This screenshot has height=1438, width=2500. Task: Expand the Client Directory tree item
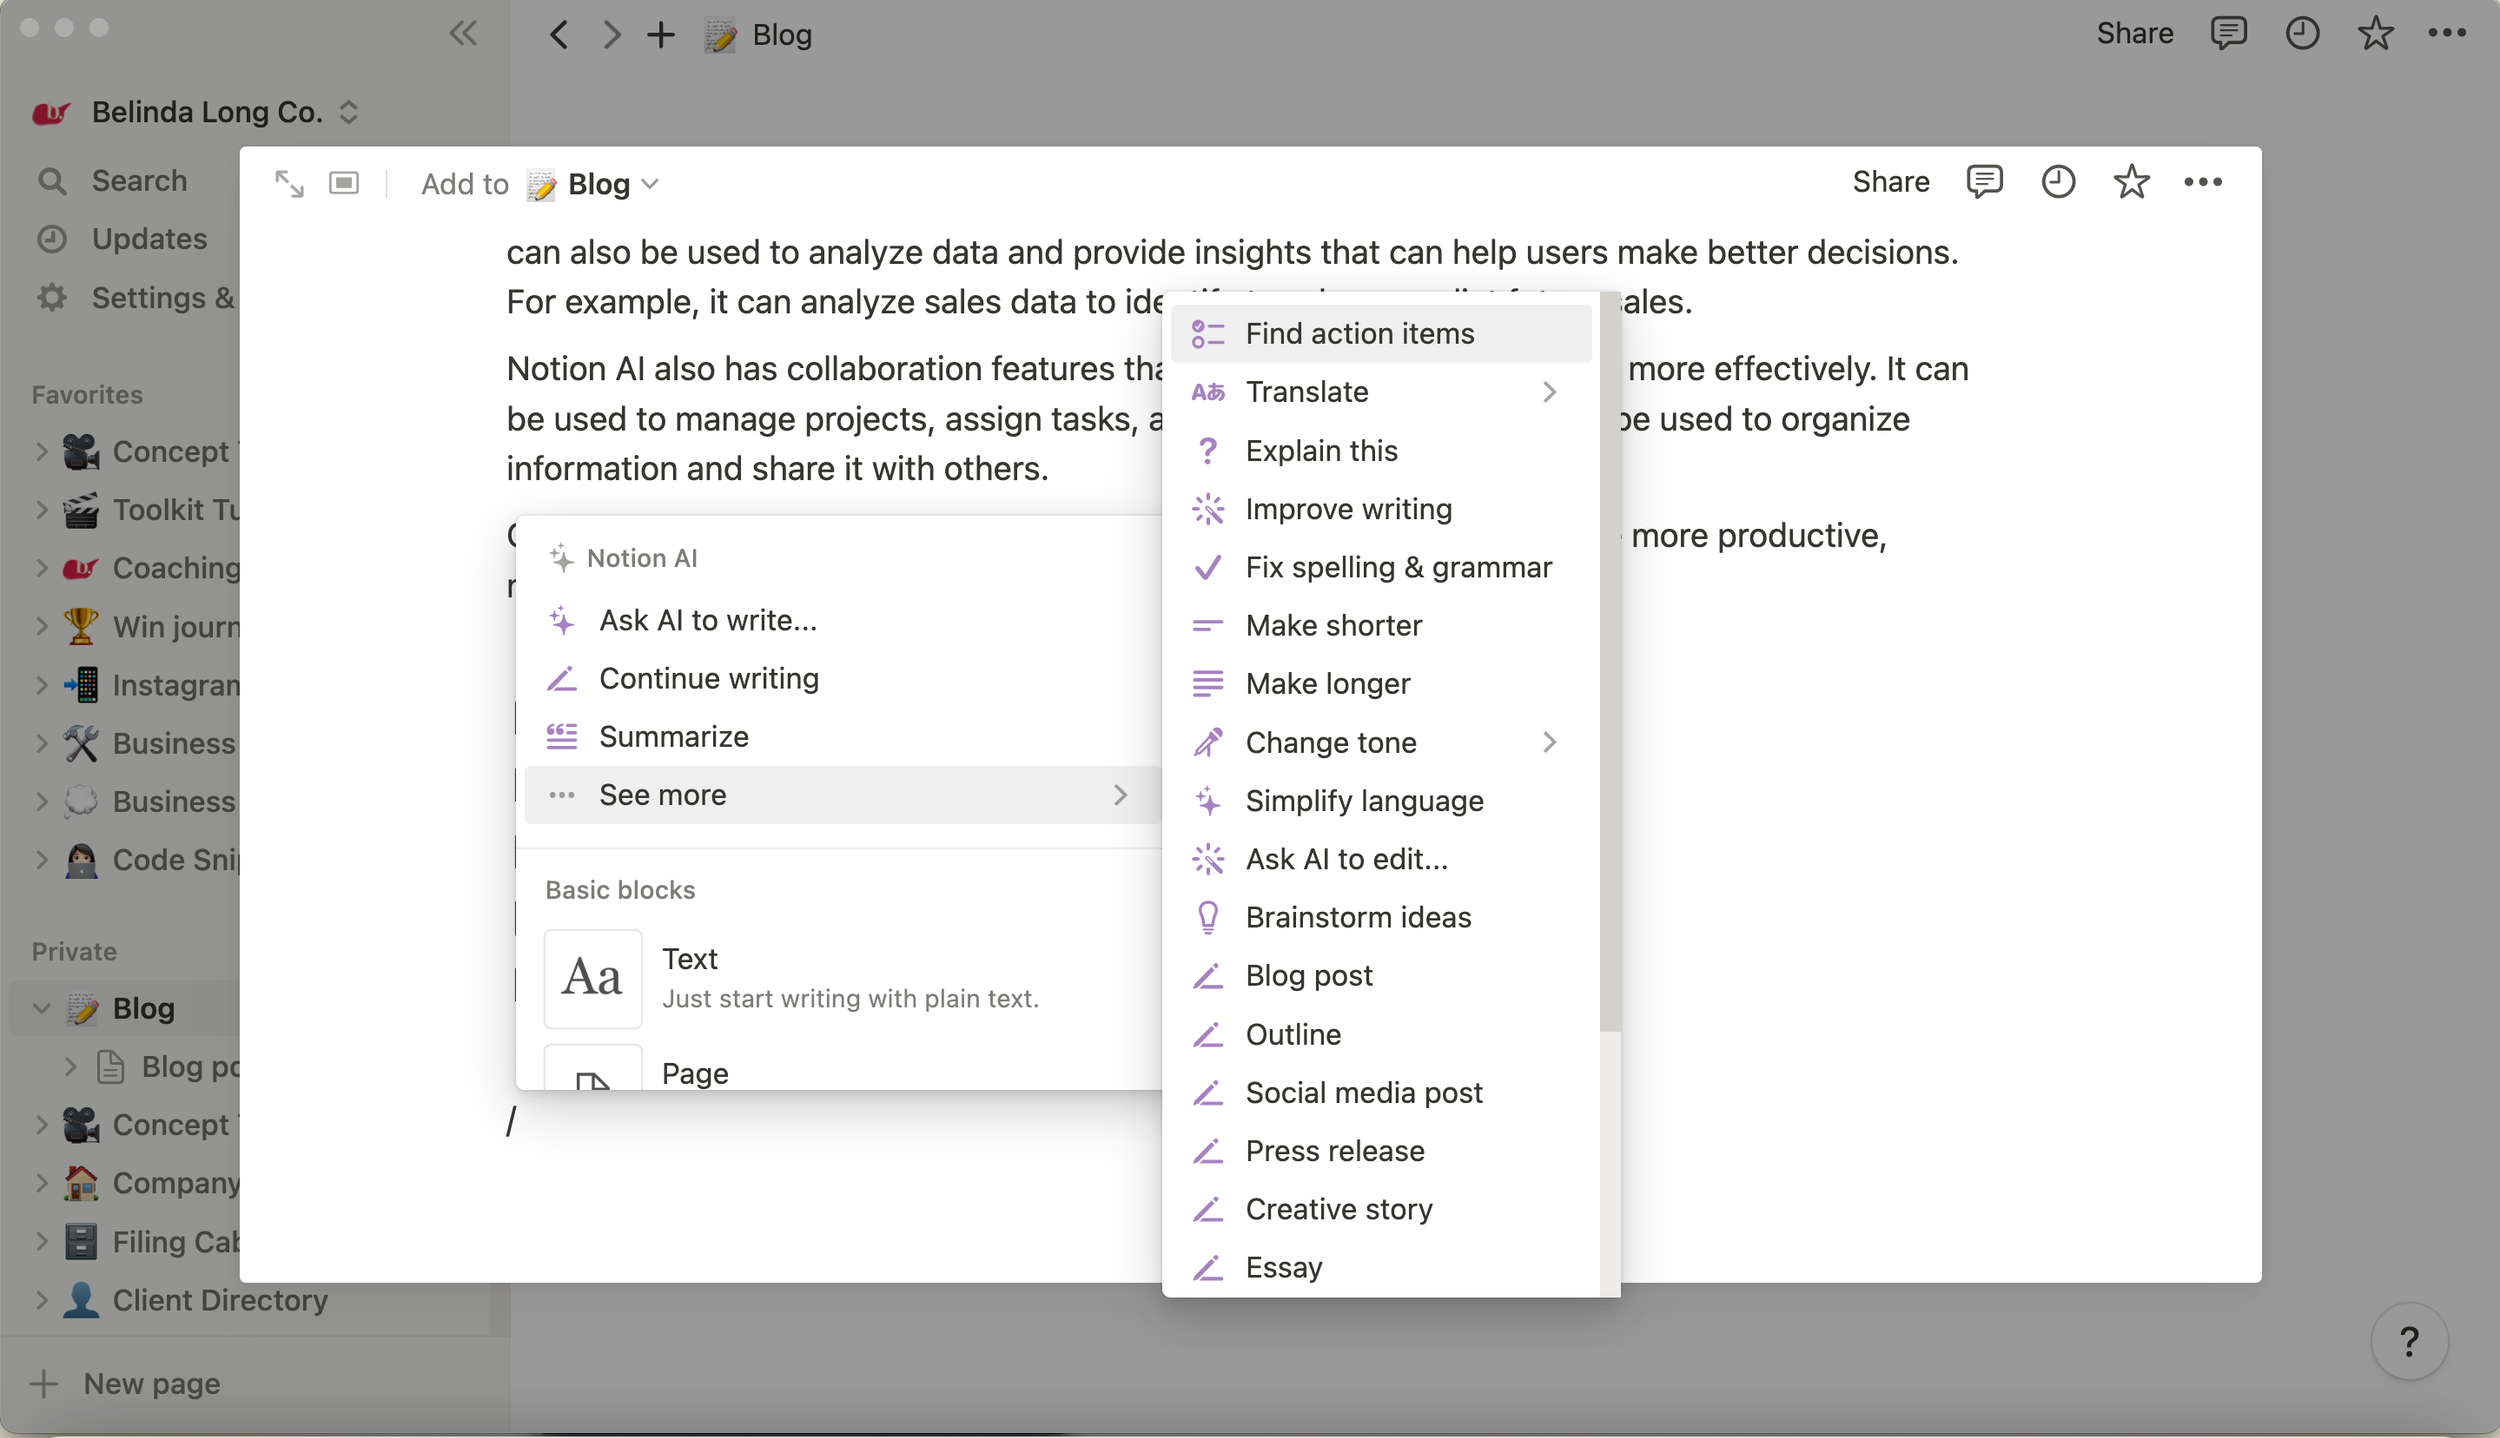[x=42, y=1300]
